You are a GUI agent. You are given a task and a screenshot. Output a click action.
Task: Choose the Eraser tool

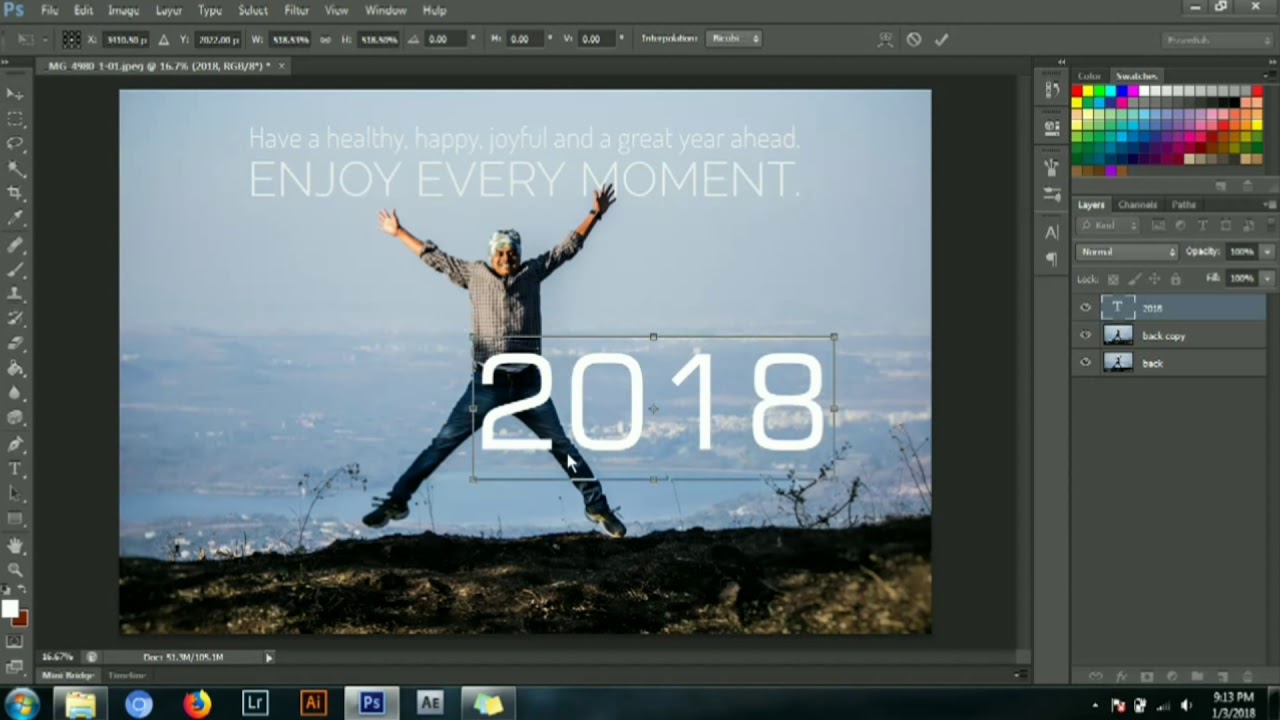tap(15, 343)
